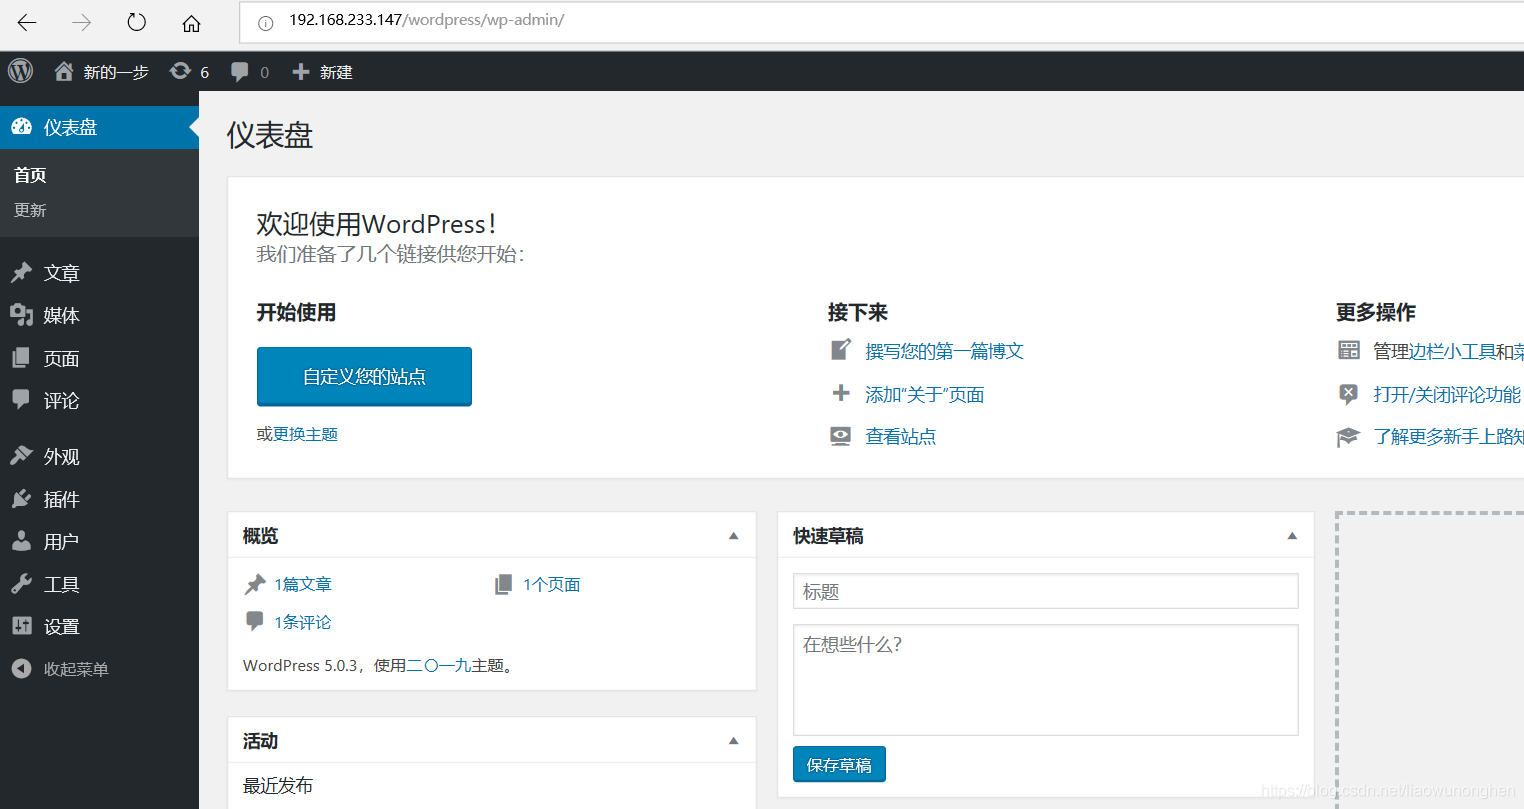Click the site info icon in address bar
Screen dimensions: 1524x809
pyautogui.click(x=265, y=23)
